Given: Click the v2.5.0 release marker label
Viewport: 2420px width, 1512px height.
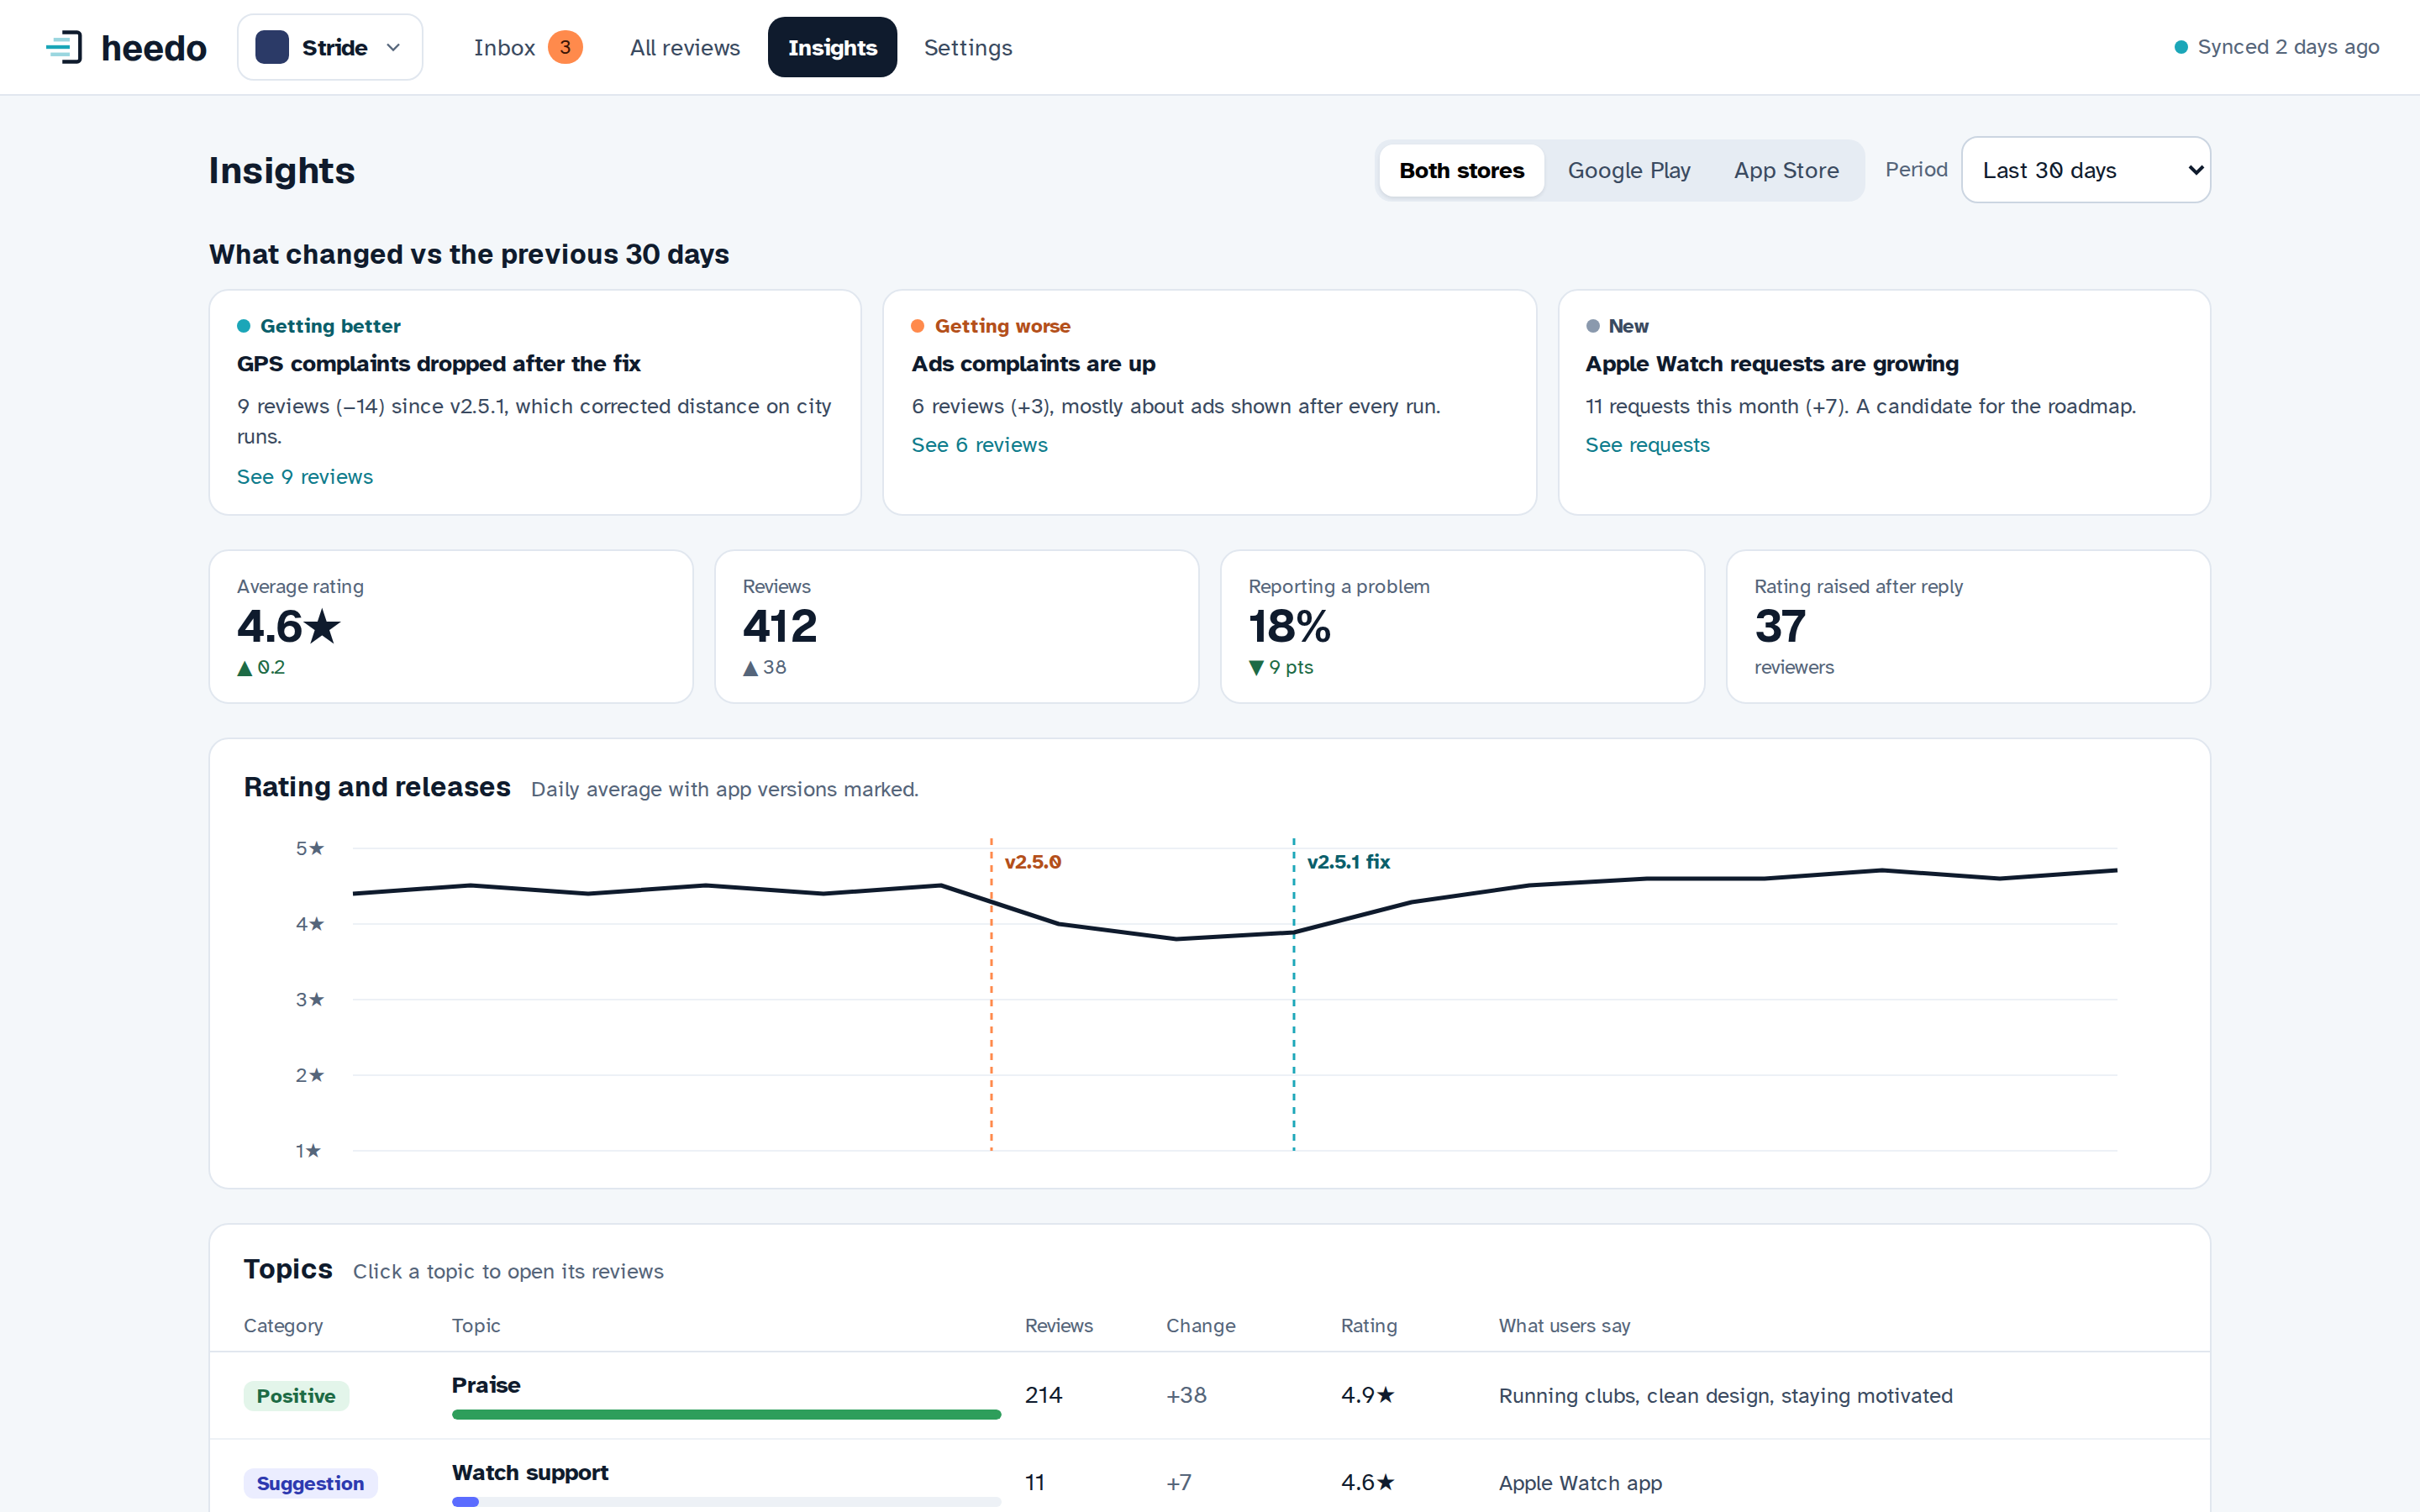Looking at the screenshot, I should pos(1032,862).
